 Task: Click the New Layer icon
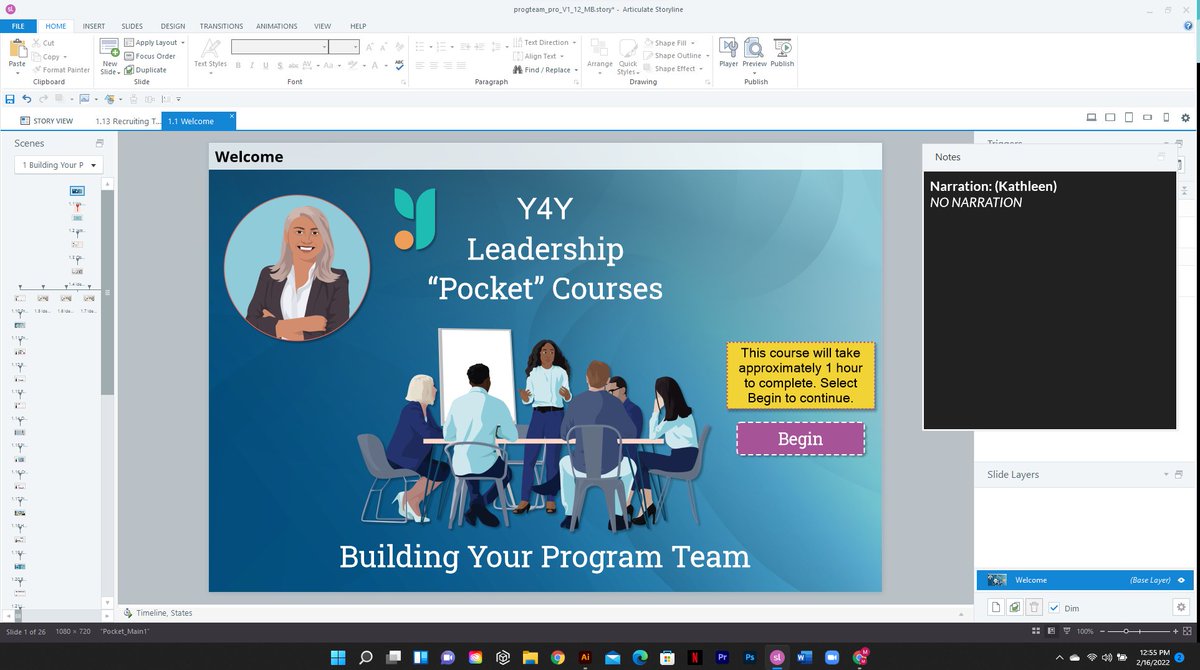(996, 607)
